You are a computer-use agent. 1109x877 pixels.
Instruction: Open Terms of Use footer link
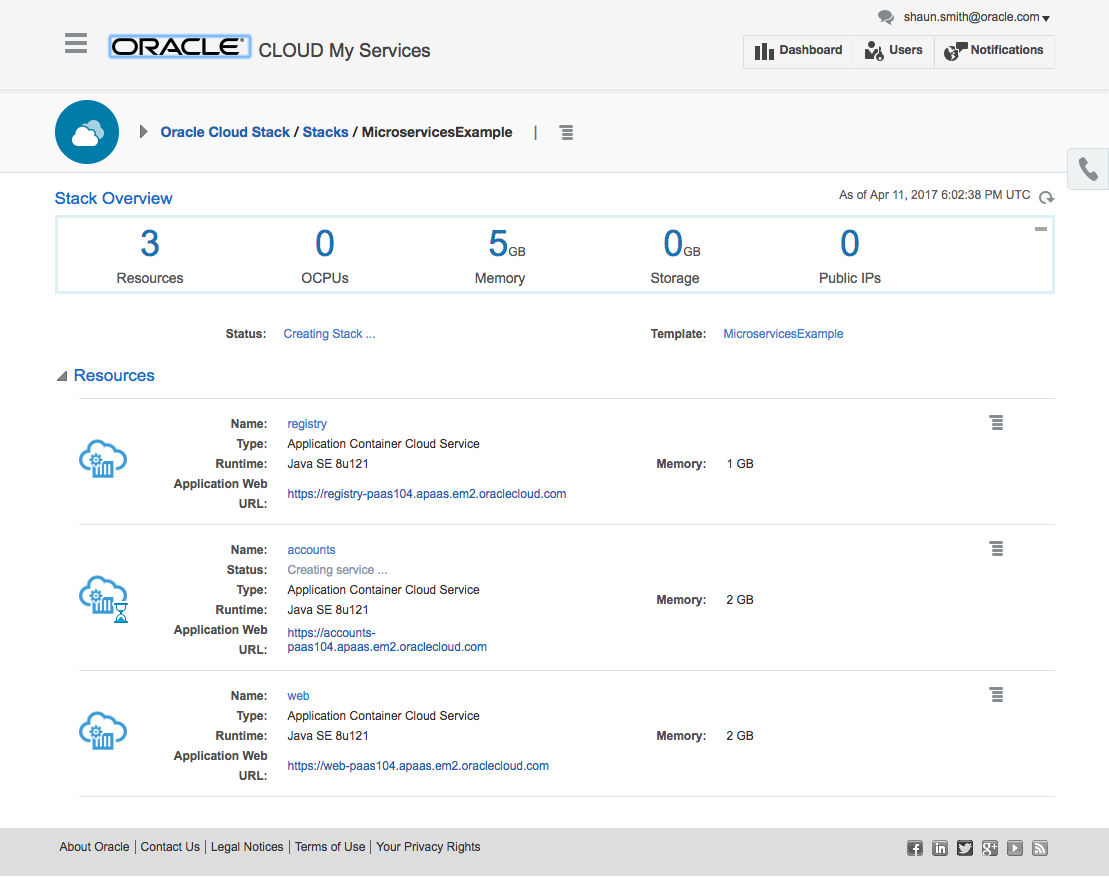(330, 847)
